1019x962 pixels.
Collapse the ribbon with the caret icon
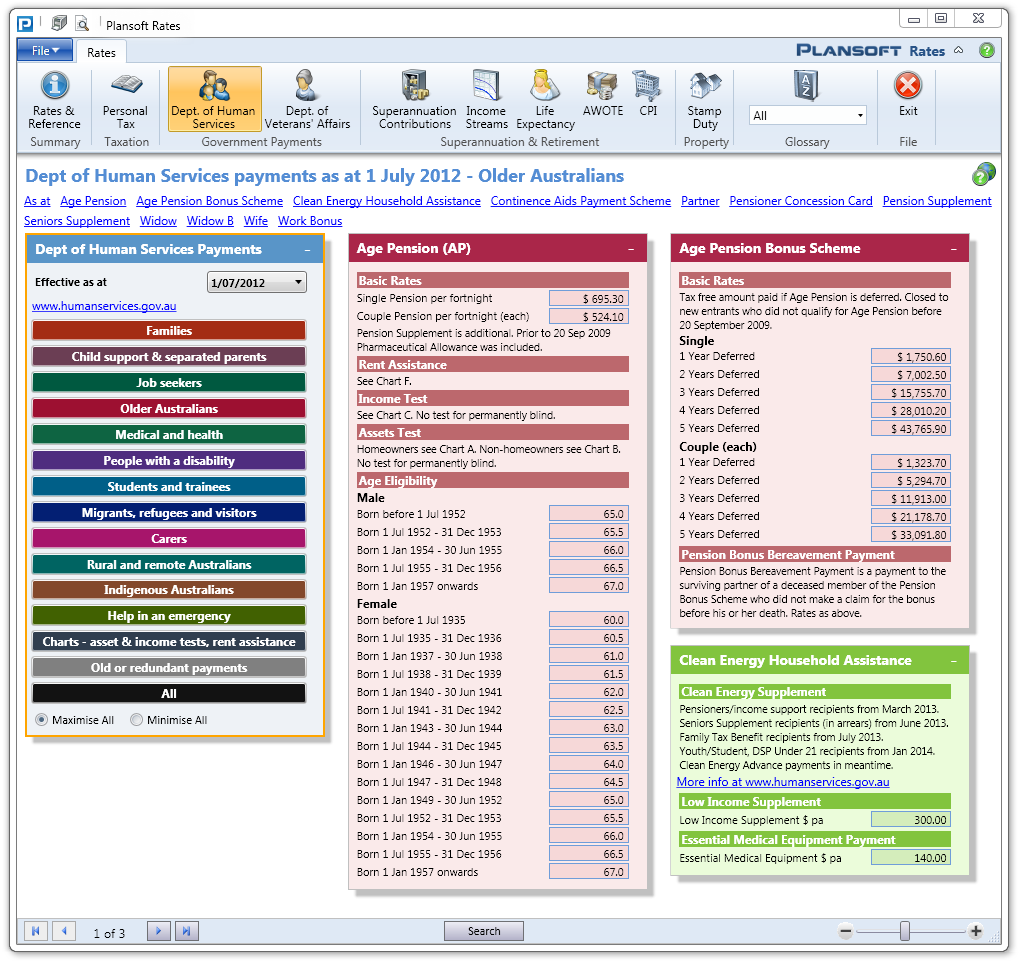coord(959,50)
